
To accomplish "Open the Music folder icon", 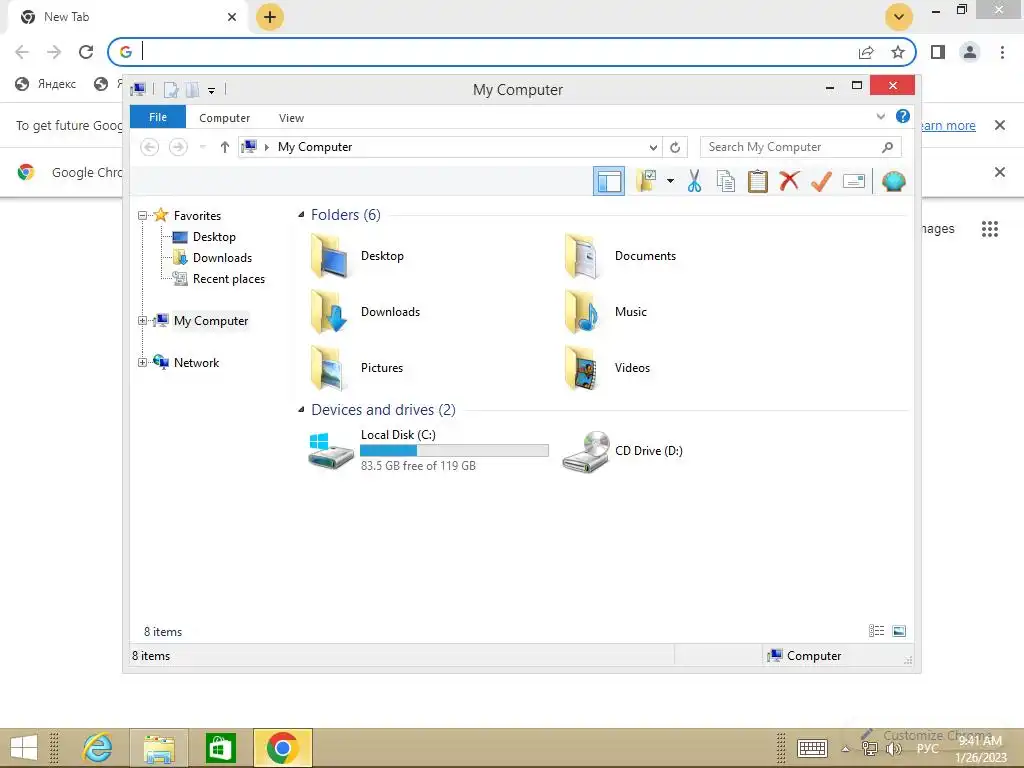I will coord(582,312).
